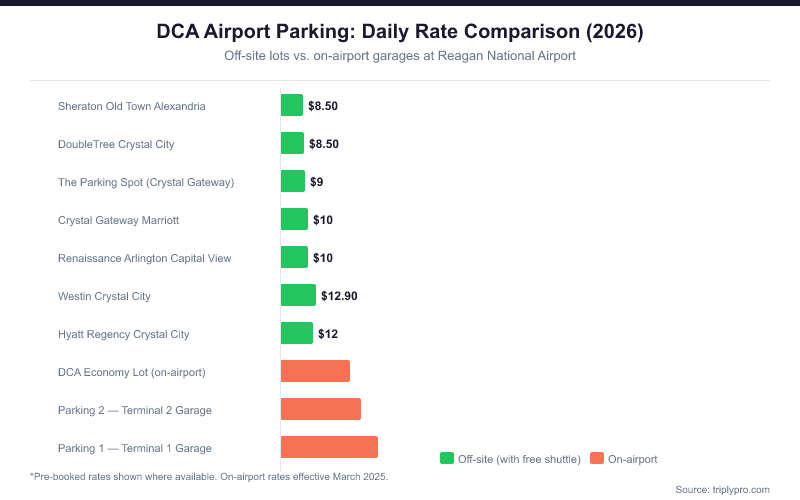Click the Westin Crystal City $12.90 value
This screenshot has width=800, height=500.
(x=340, y=296)
